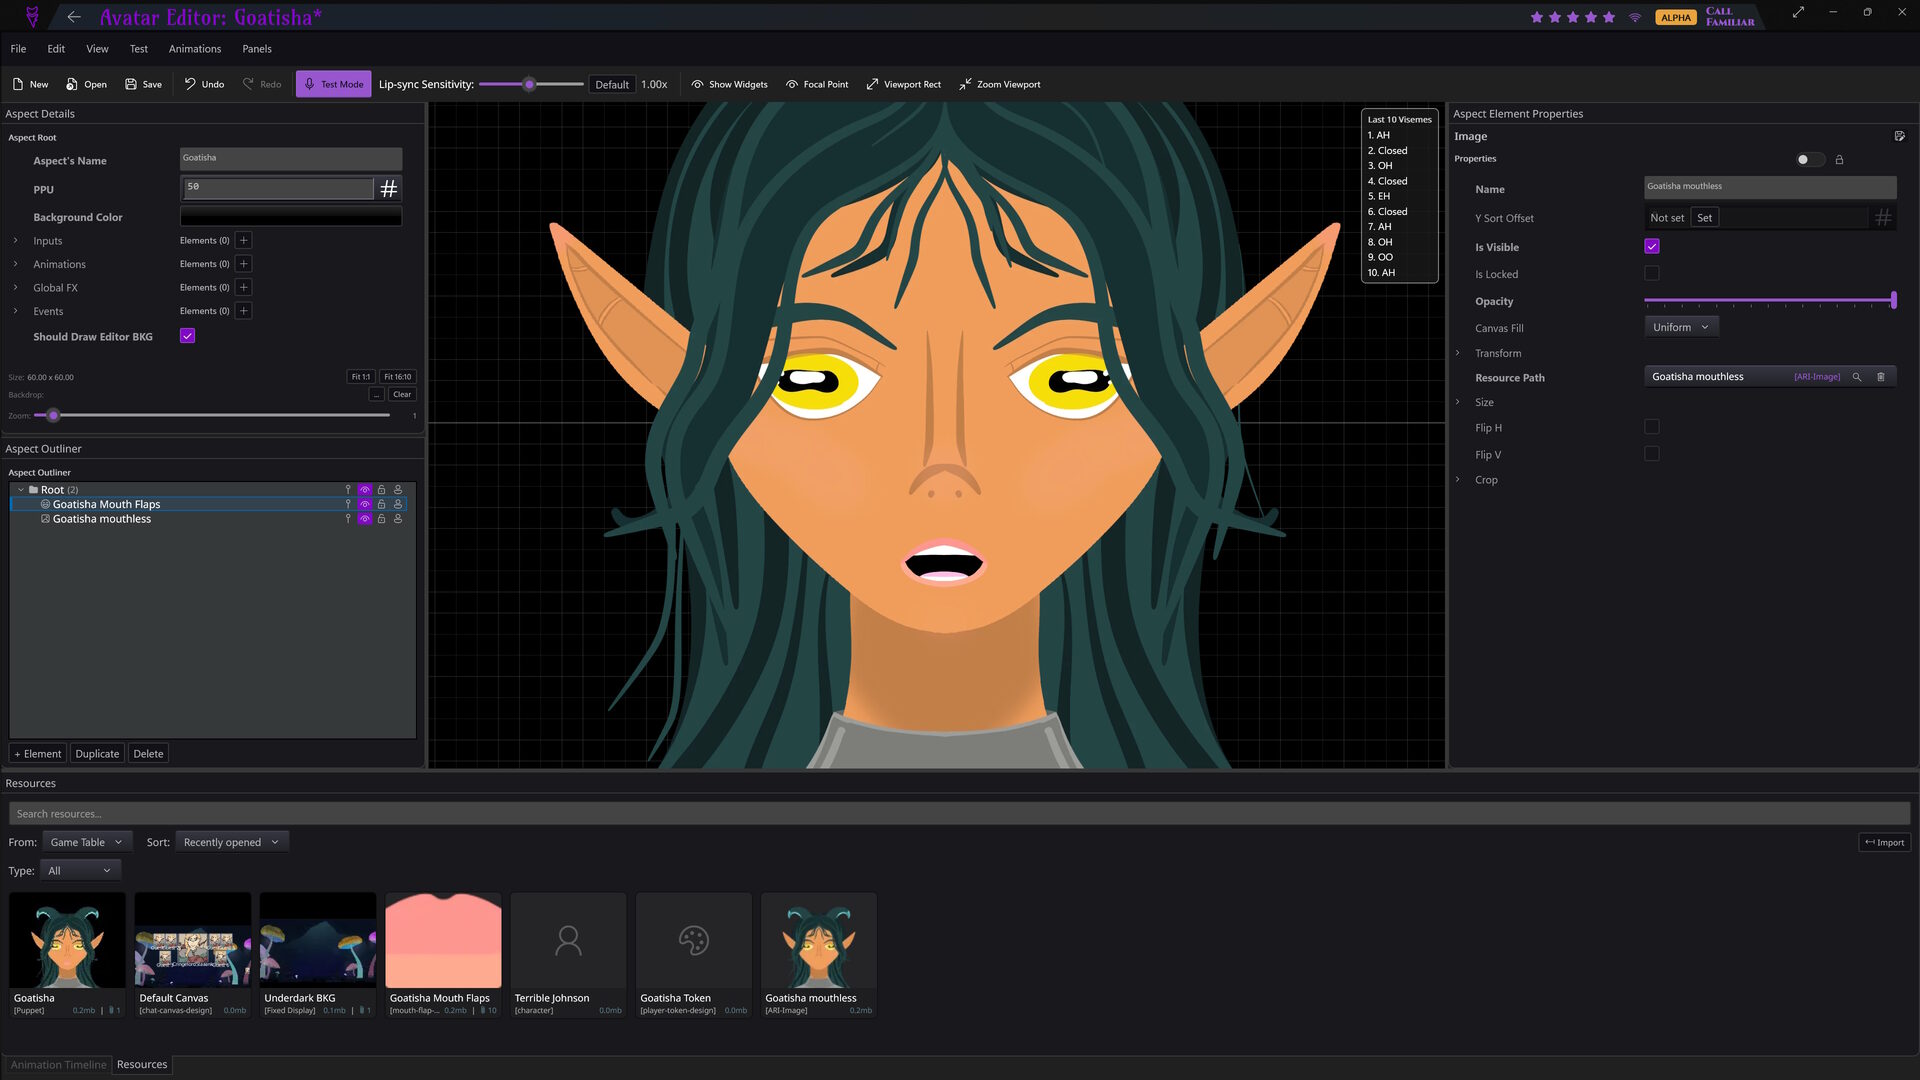Uncheck Should Draw Editor BKG checkbox
Viewport: 1920px width, 1080px height.
click(187, 336)
